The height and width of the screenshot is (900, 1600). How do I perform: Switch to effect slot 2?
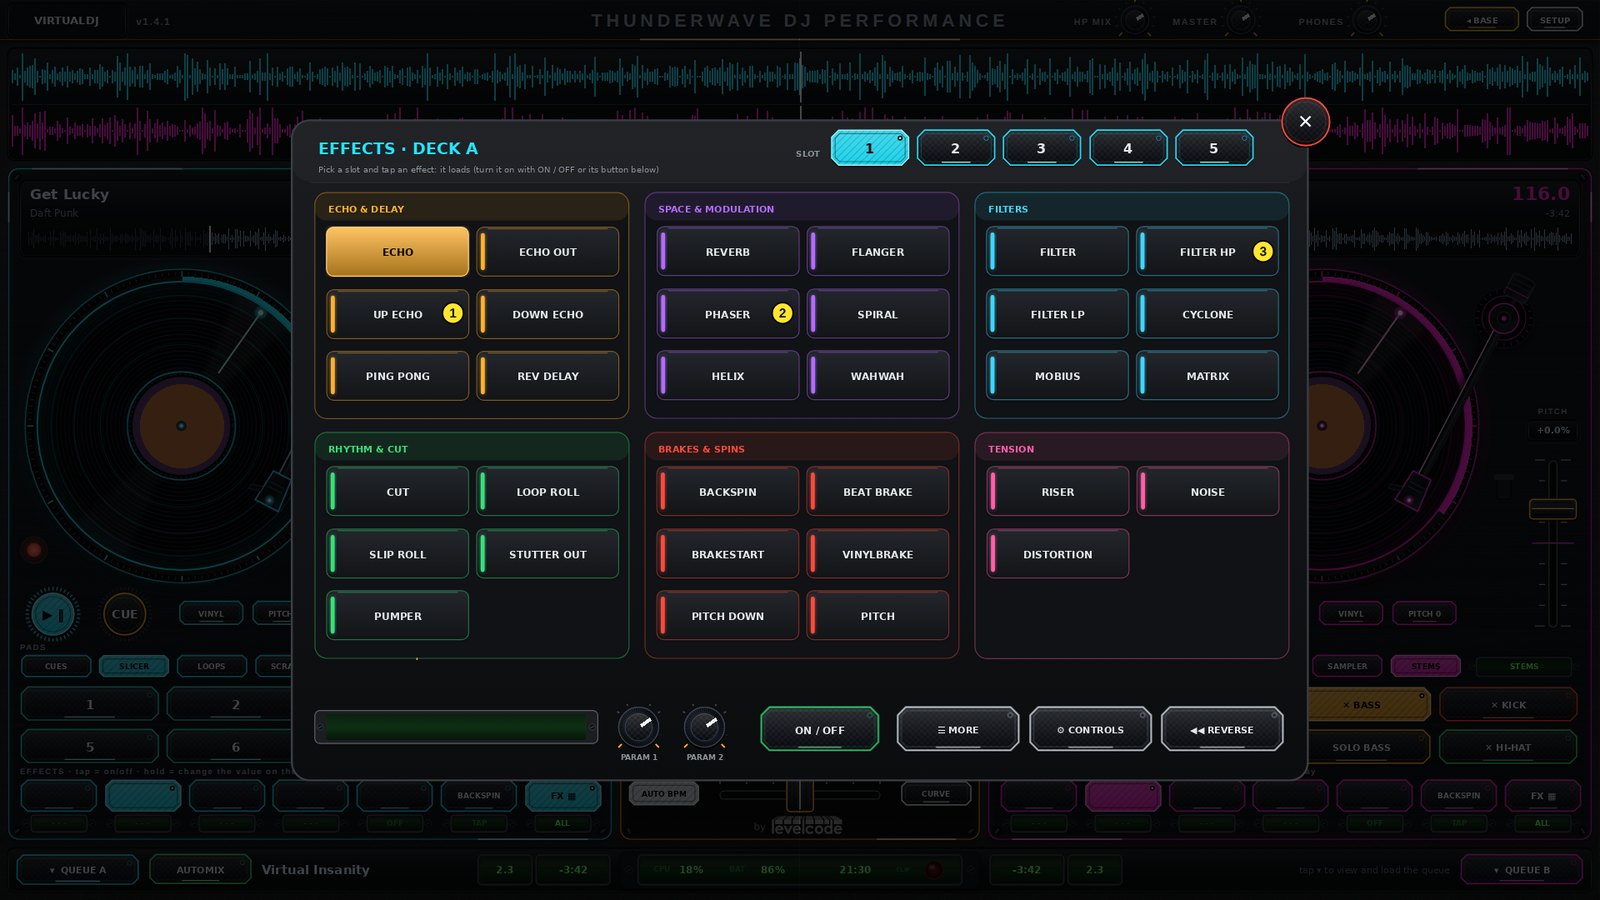pos(955,148)
